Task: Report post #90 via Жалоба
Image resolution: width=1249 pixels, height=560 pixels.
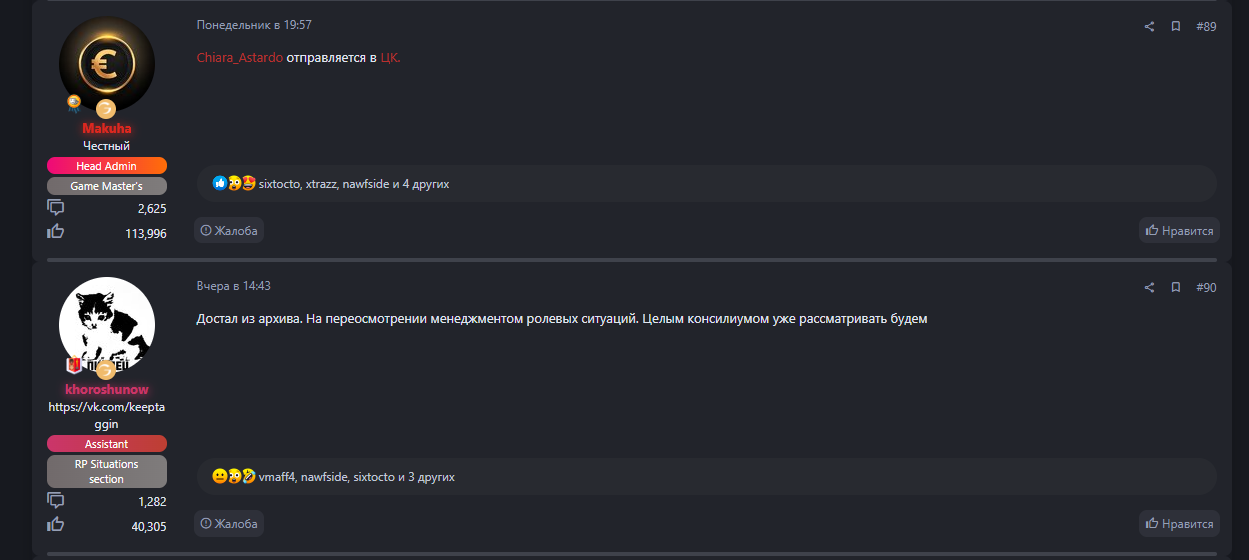Action: click(229, 523)
